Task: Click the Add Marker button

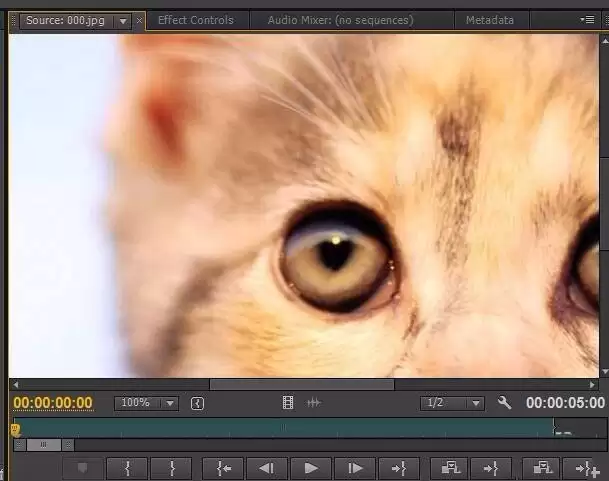Action: pyautogui.click(x=83, y=468)
